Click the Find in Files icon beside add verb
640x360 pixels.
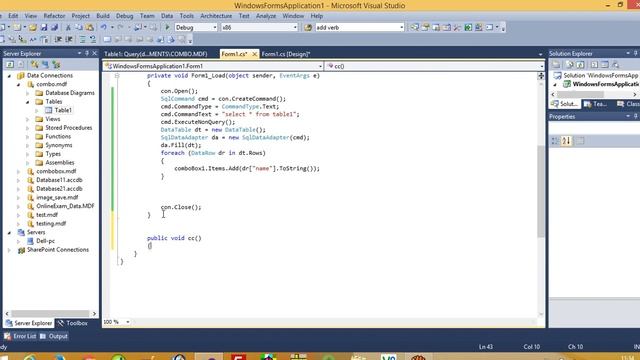pyautogui.click(x=308, y=27)
